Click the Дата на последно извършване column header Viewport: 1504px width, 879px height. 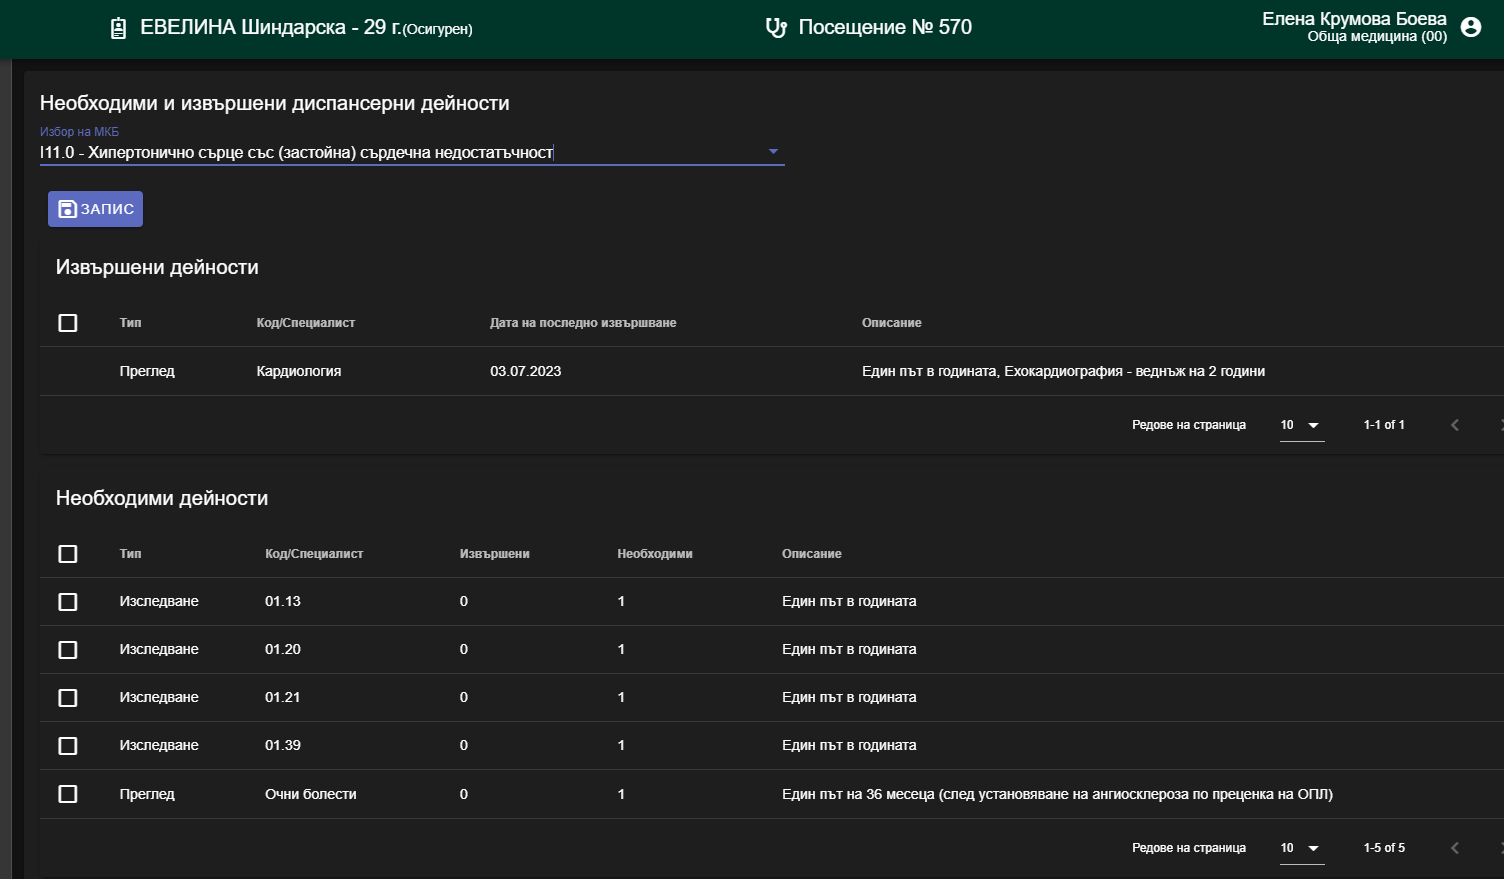583,323
